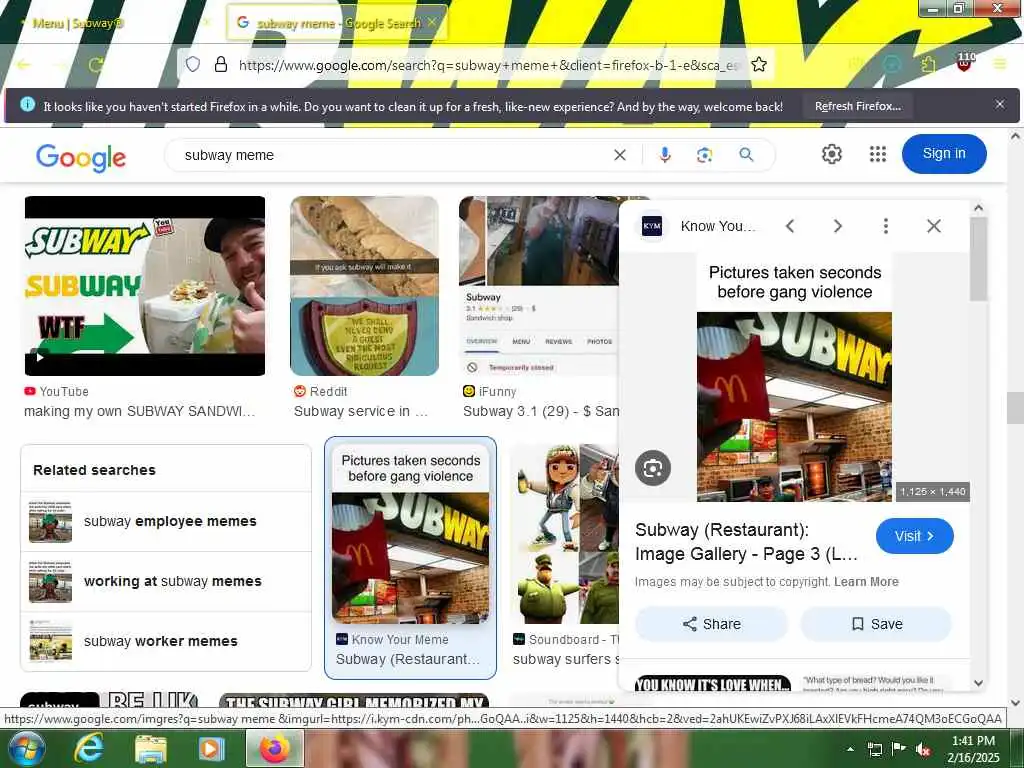Viewport: 1024px width, 768px height.
Task: Open the Windows Start menu orb
Action: pyautogui.click(x=25, y=748)
